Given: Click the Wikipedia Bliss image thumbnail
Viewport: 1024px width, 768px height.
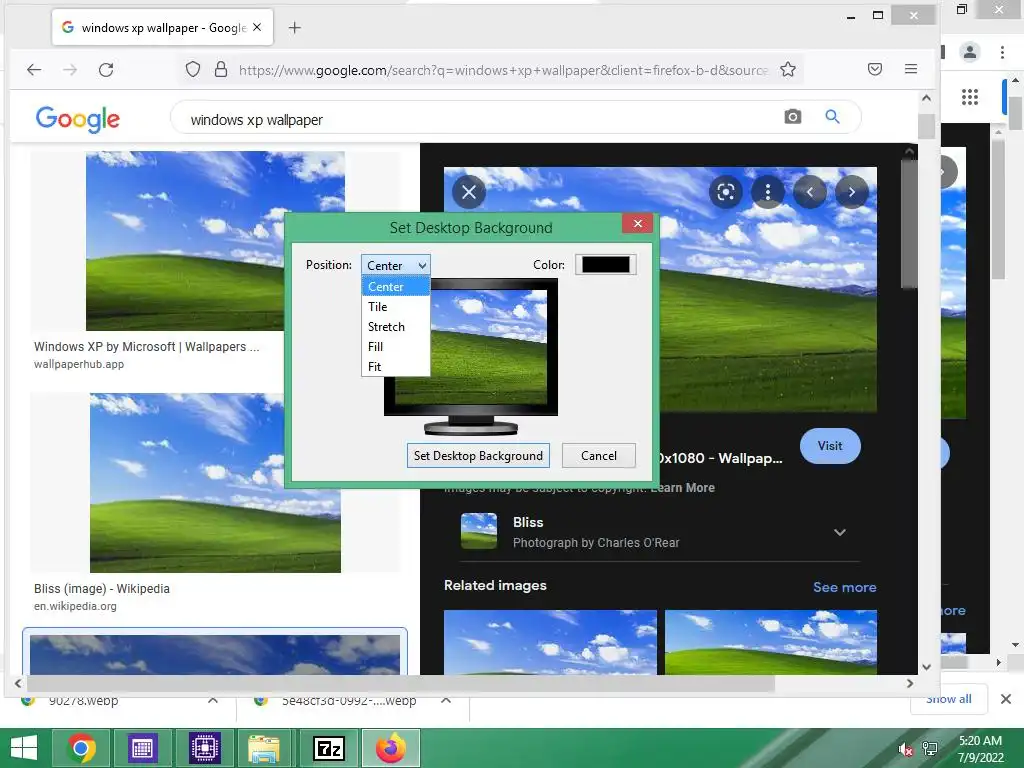Looking at the screenshot, I should tap(216, 483).
